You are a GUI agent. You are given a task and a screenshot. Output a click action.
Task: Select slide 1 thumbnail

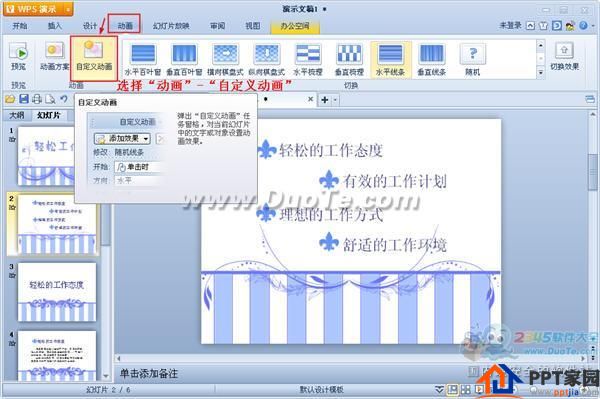pos(46,156)
